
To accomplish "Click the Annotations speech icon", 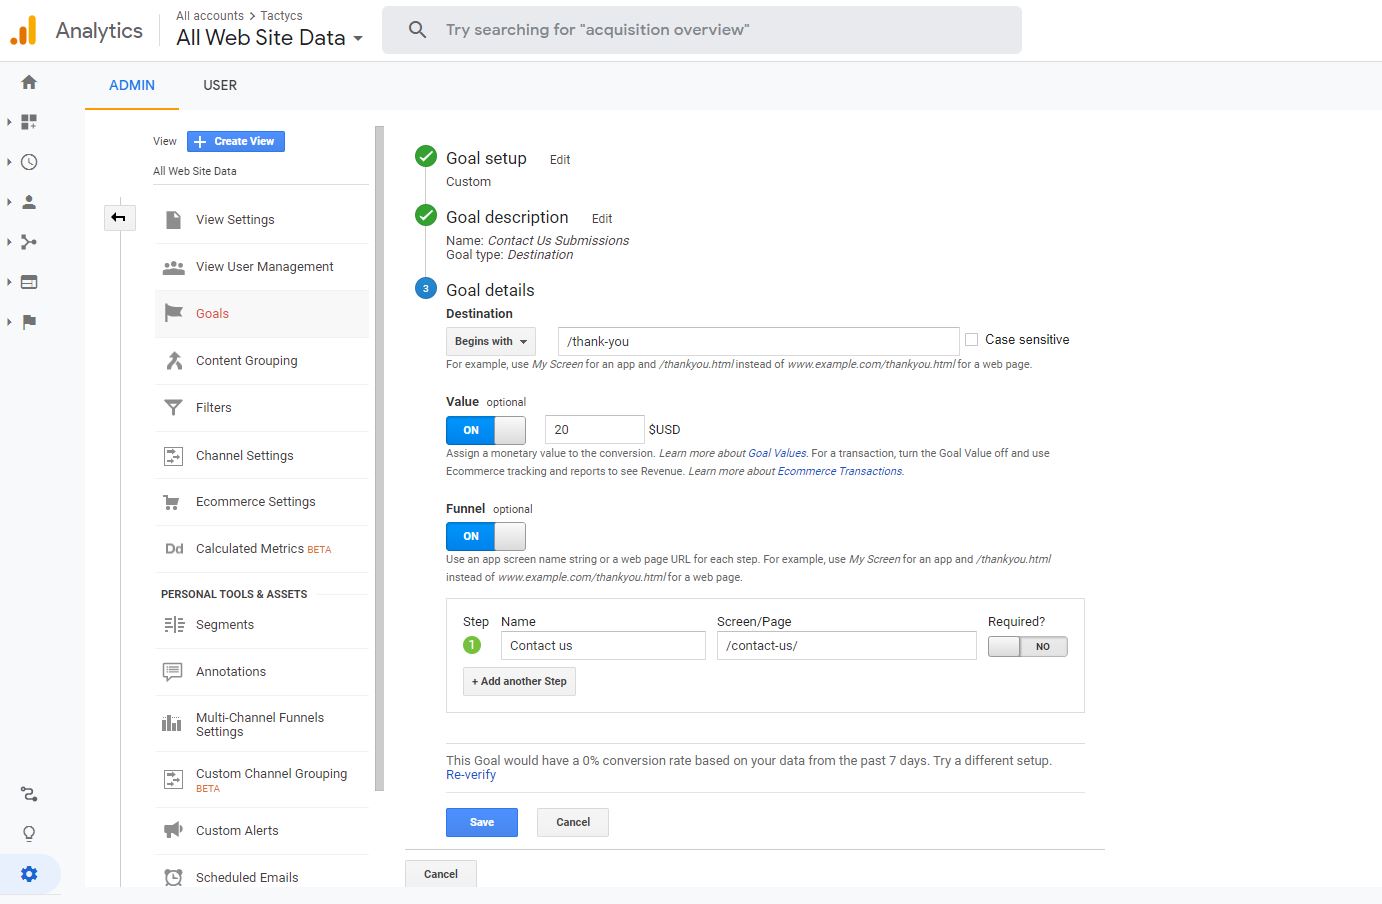I will point(173,672).
